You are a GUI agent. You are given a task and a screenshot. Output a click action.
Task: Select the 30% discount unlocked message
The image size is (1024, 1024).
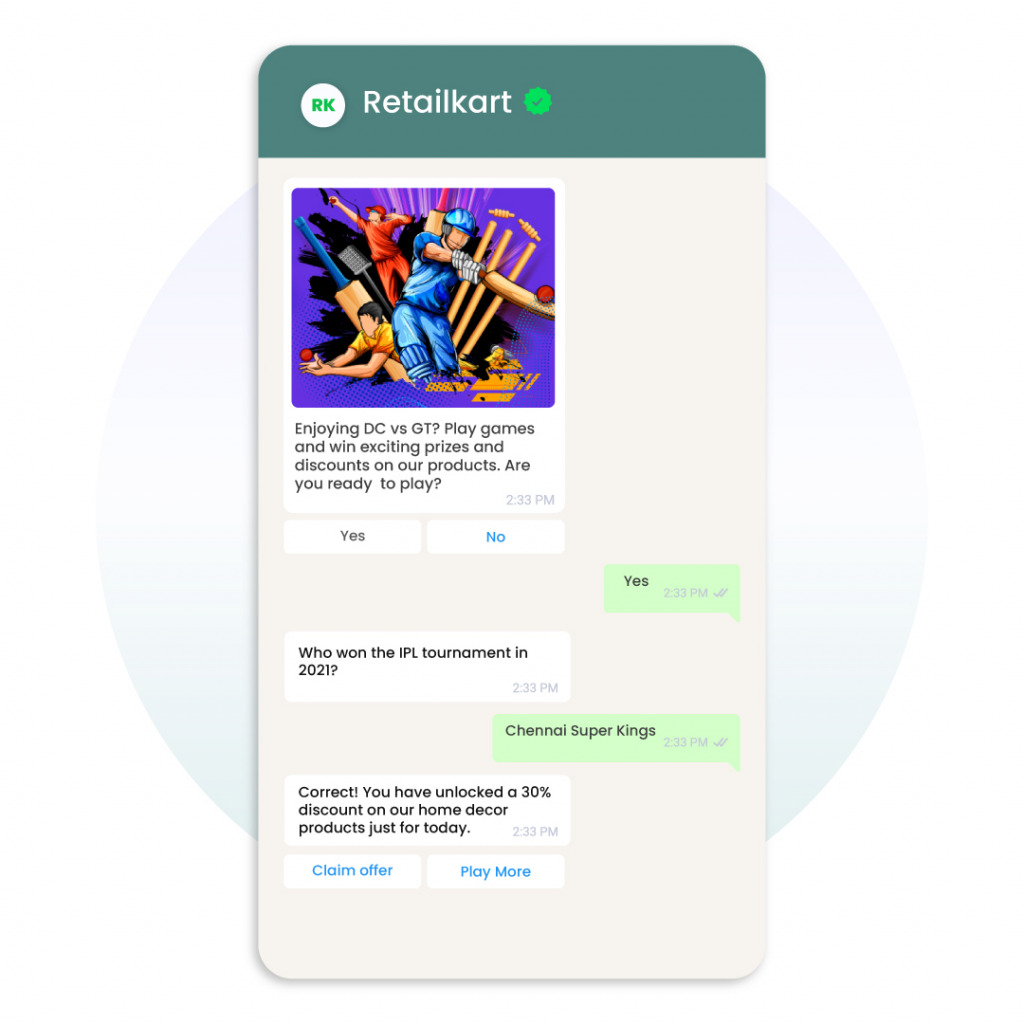(427, 810)
